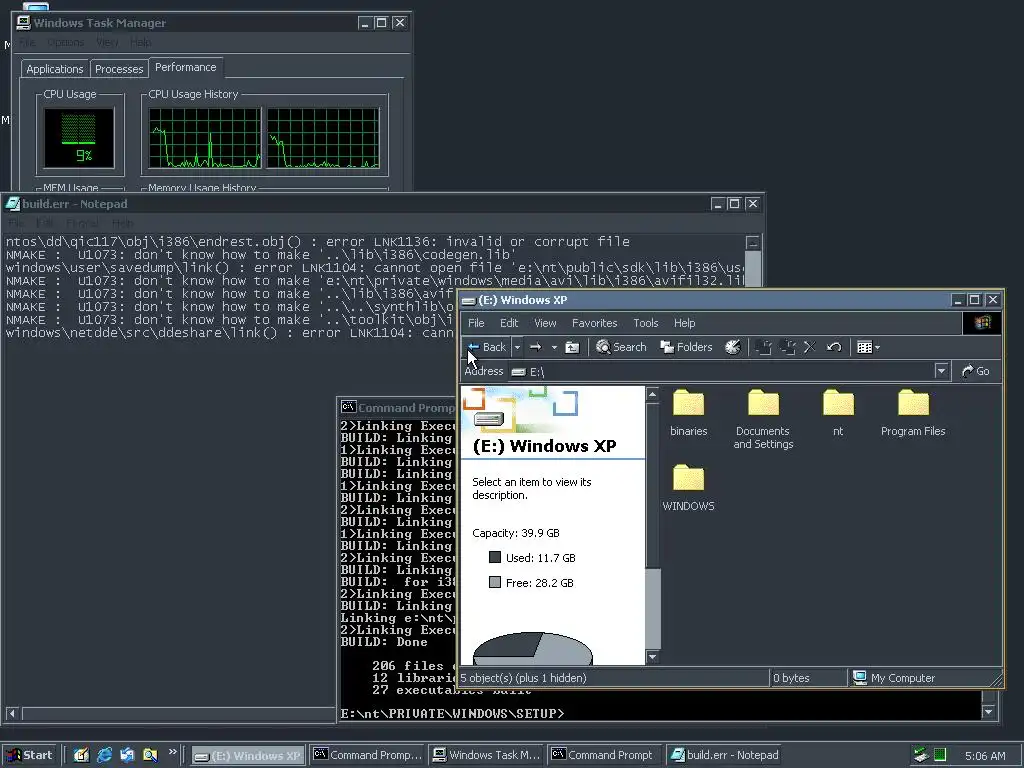Click the drive icon in the address bar
This screenshot has height=768, width=1024.
519,372
